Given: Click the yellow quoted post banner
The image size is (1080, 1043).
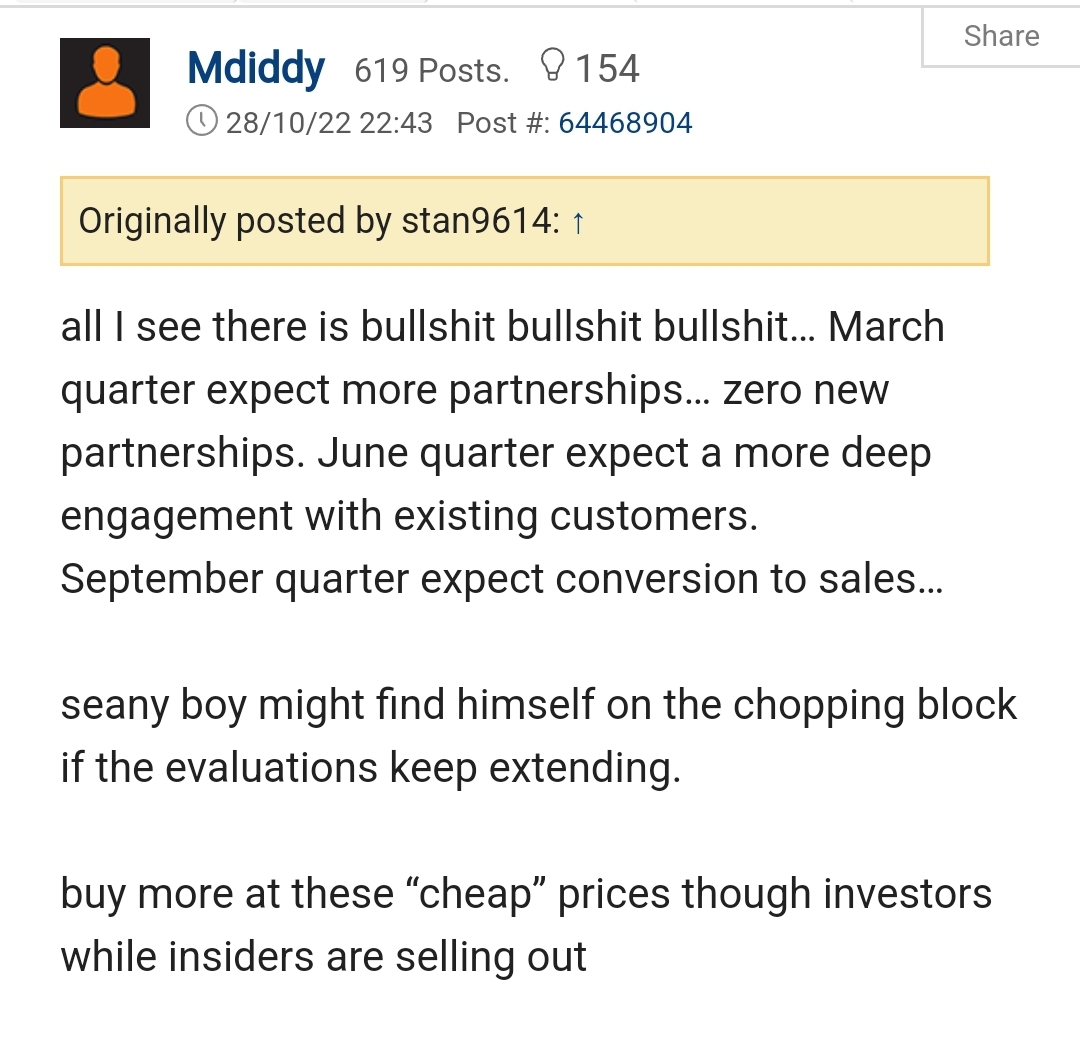Looking at the screenshot, I should pyautogui.click(x=525, y=221).
